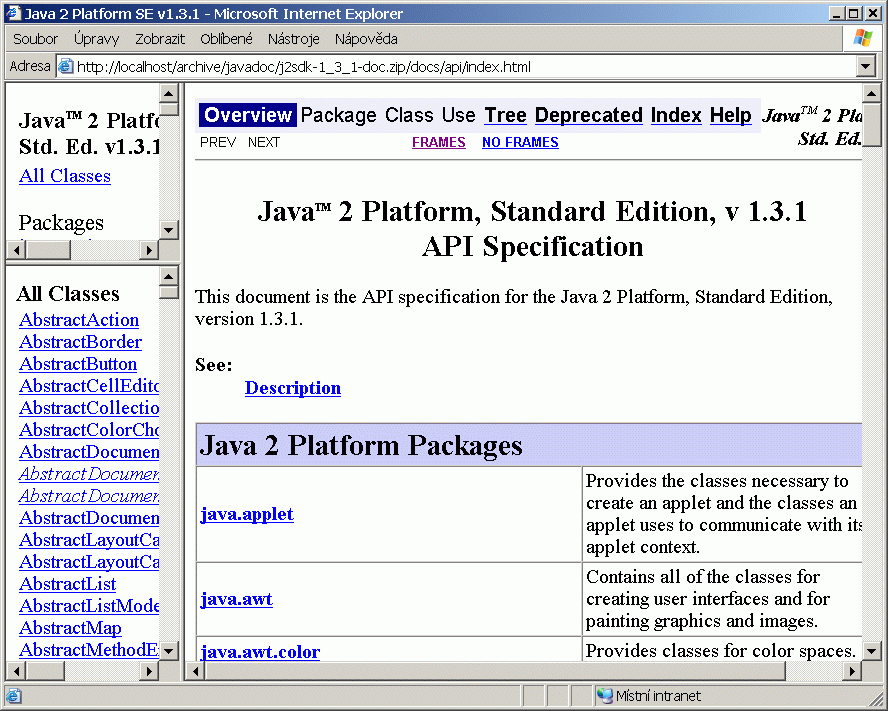Click the "Provides classes for color spaces." description
Viewport: 888px width, 711px height.
[x=720, y=651]
